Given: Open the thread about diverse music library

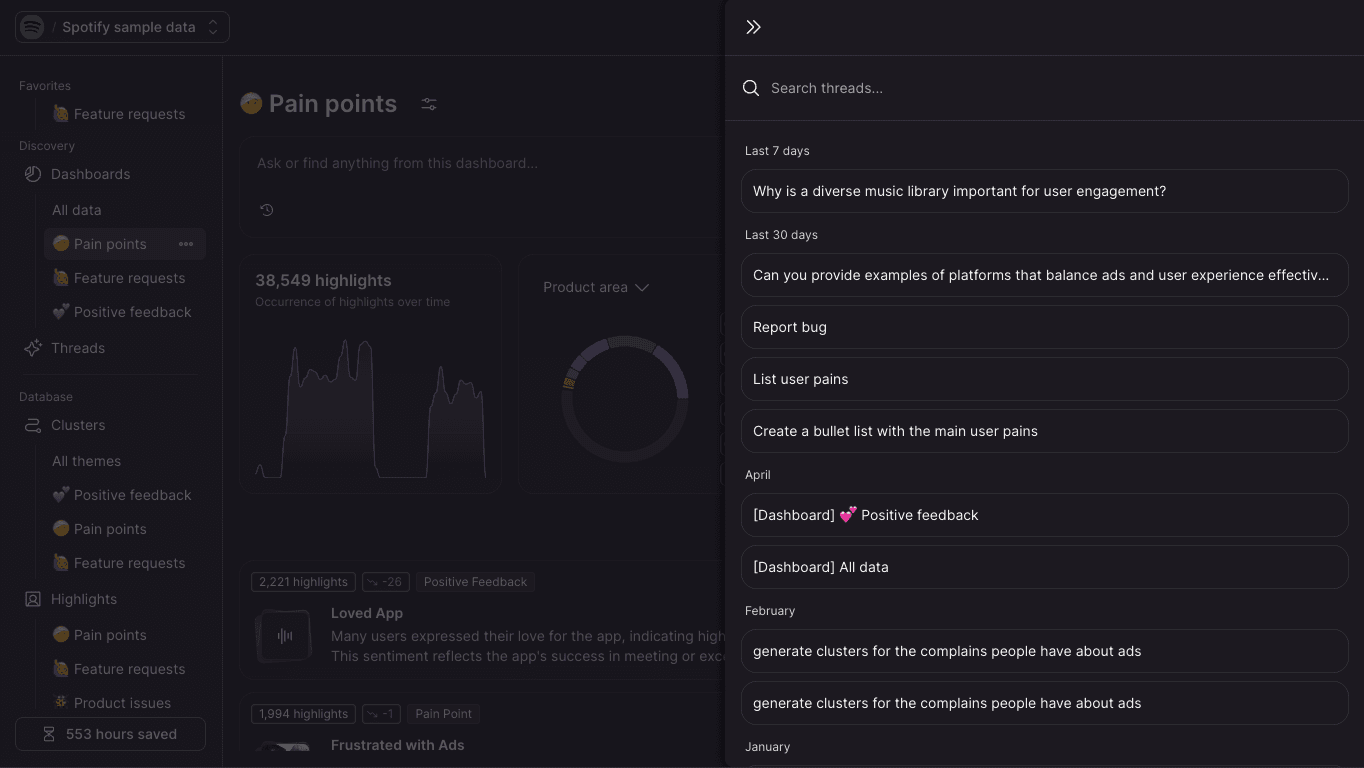Looking at the screenshot, I should pos(1045,191).
